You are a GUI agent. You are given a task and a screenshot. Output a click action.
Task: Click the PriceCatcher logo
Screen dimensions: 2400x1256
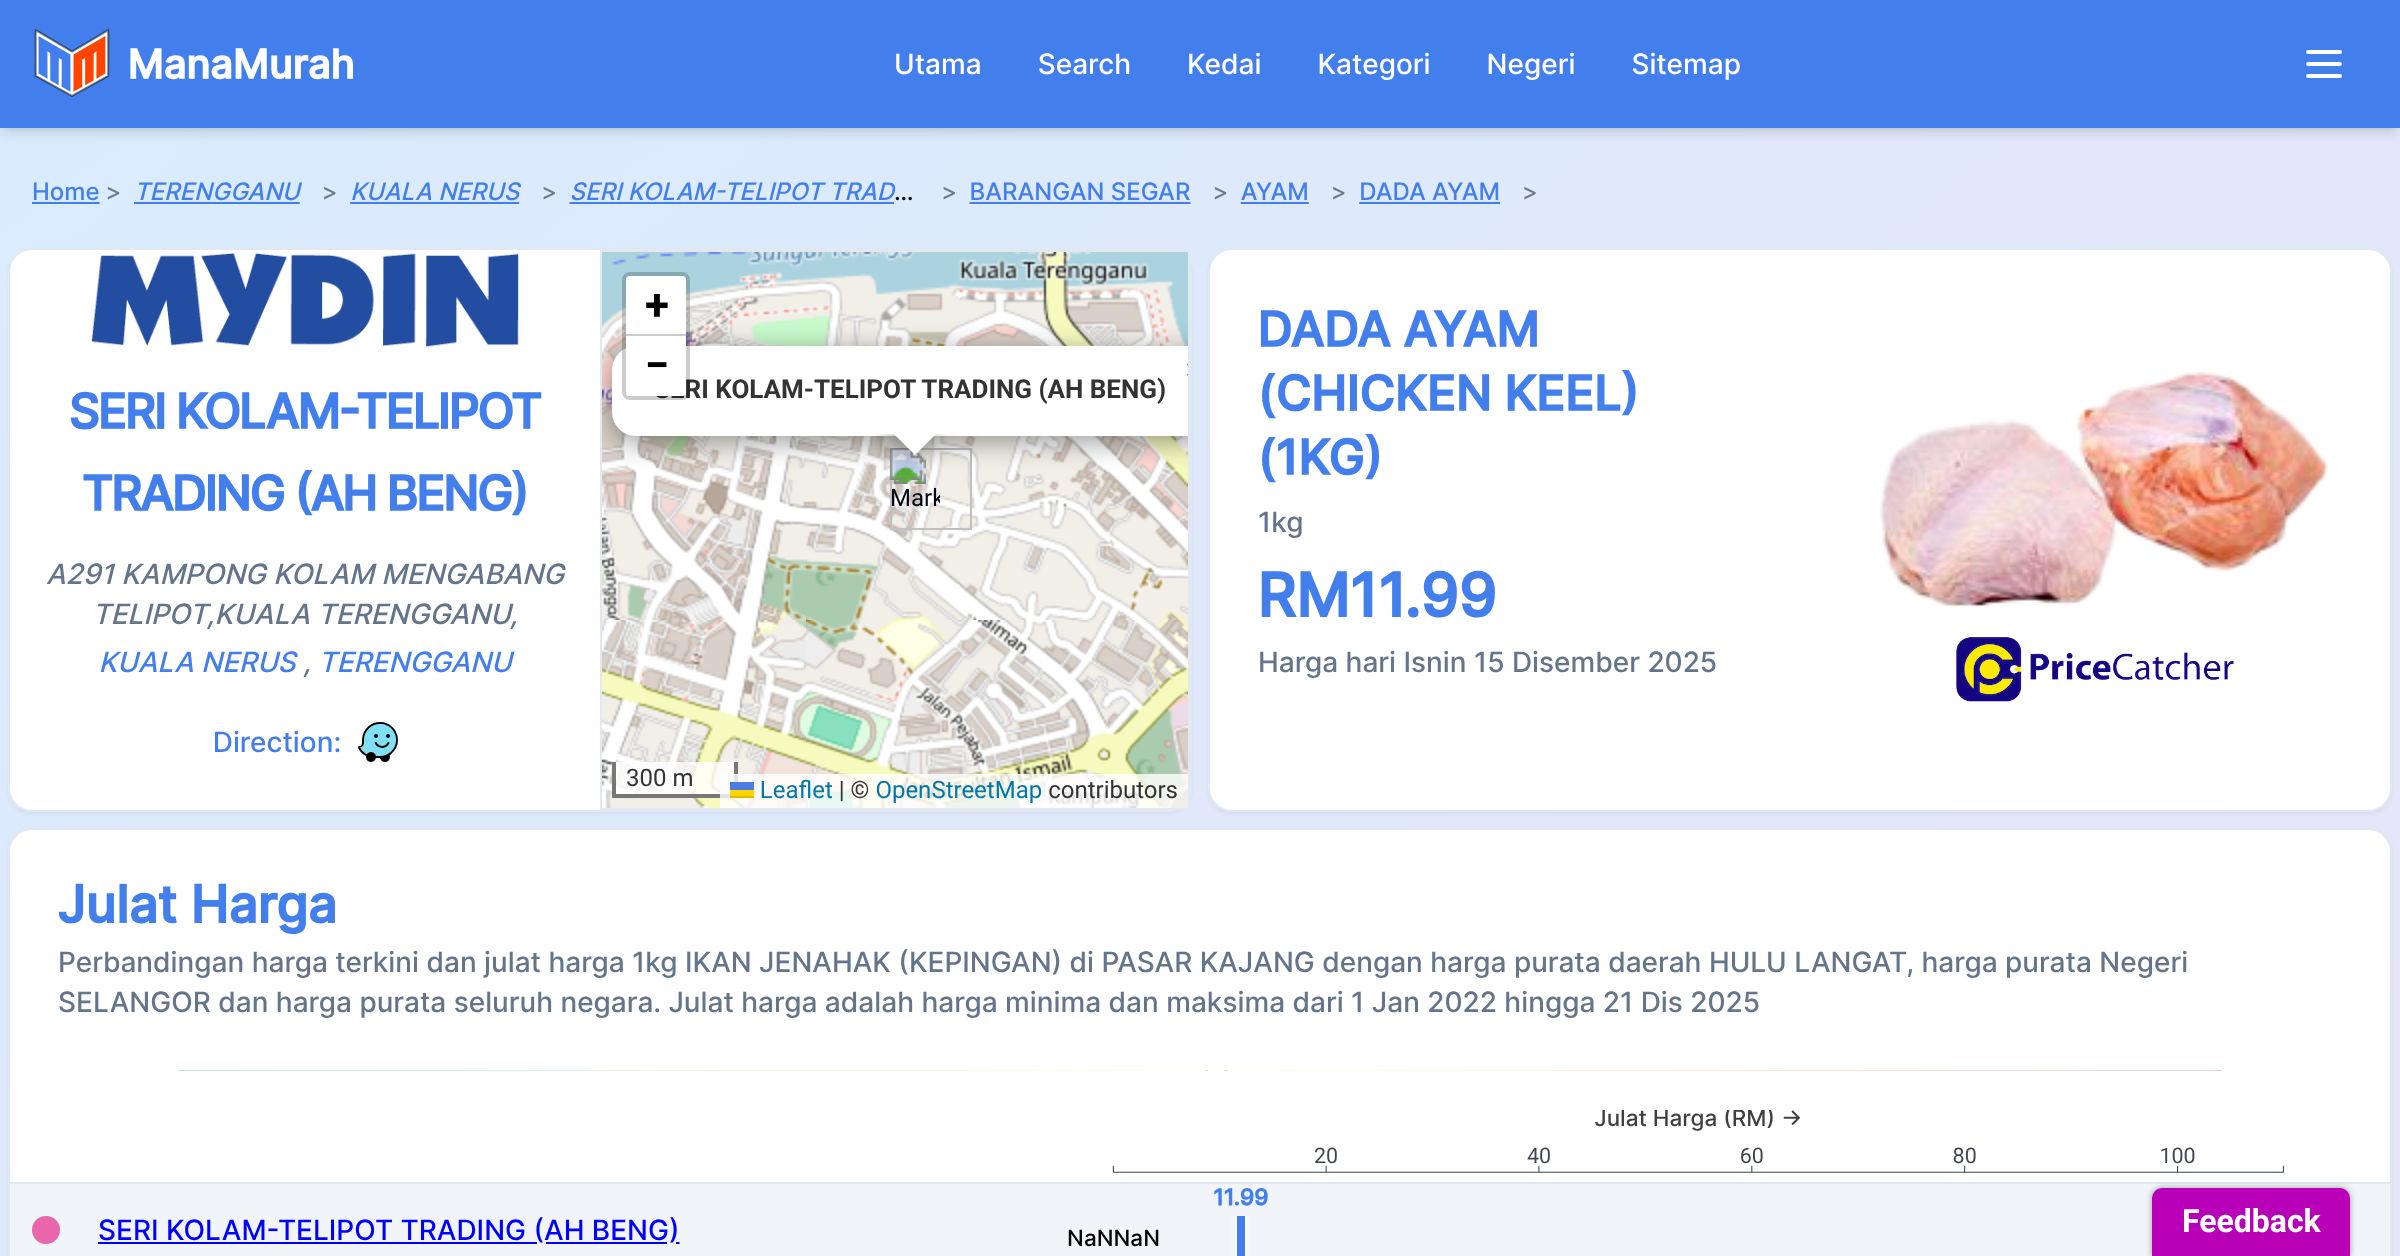click(2094, 668)
